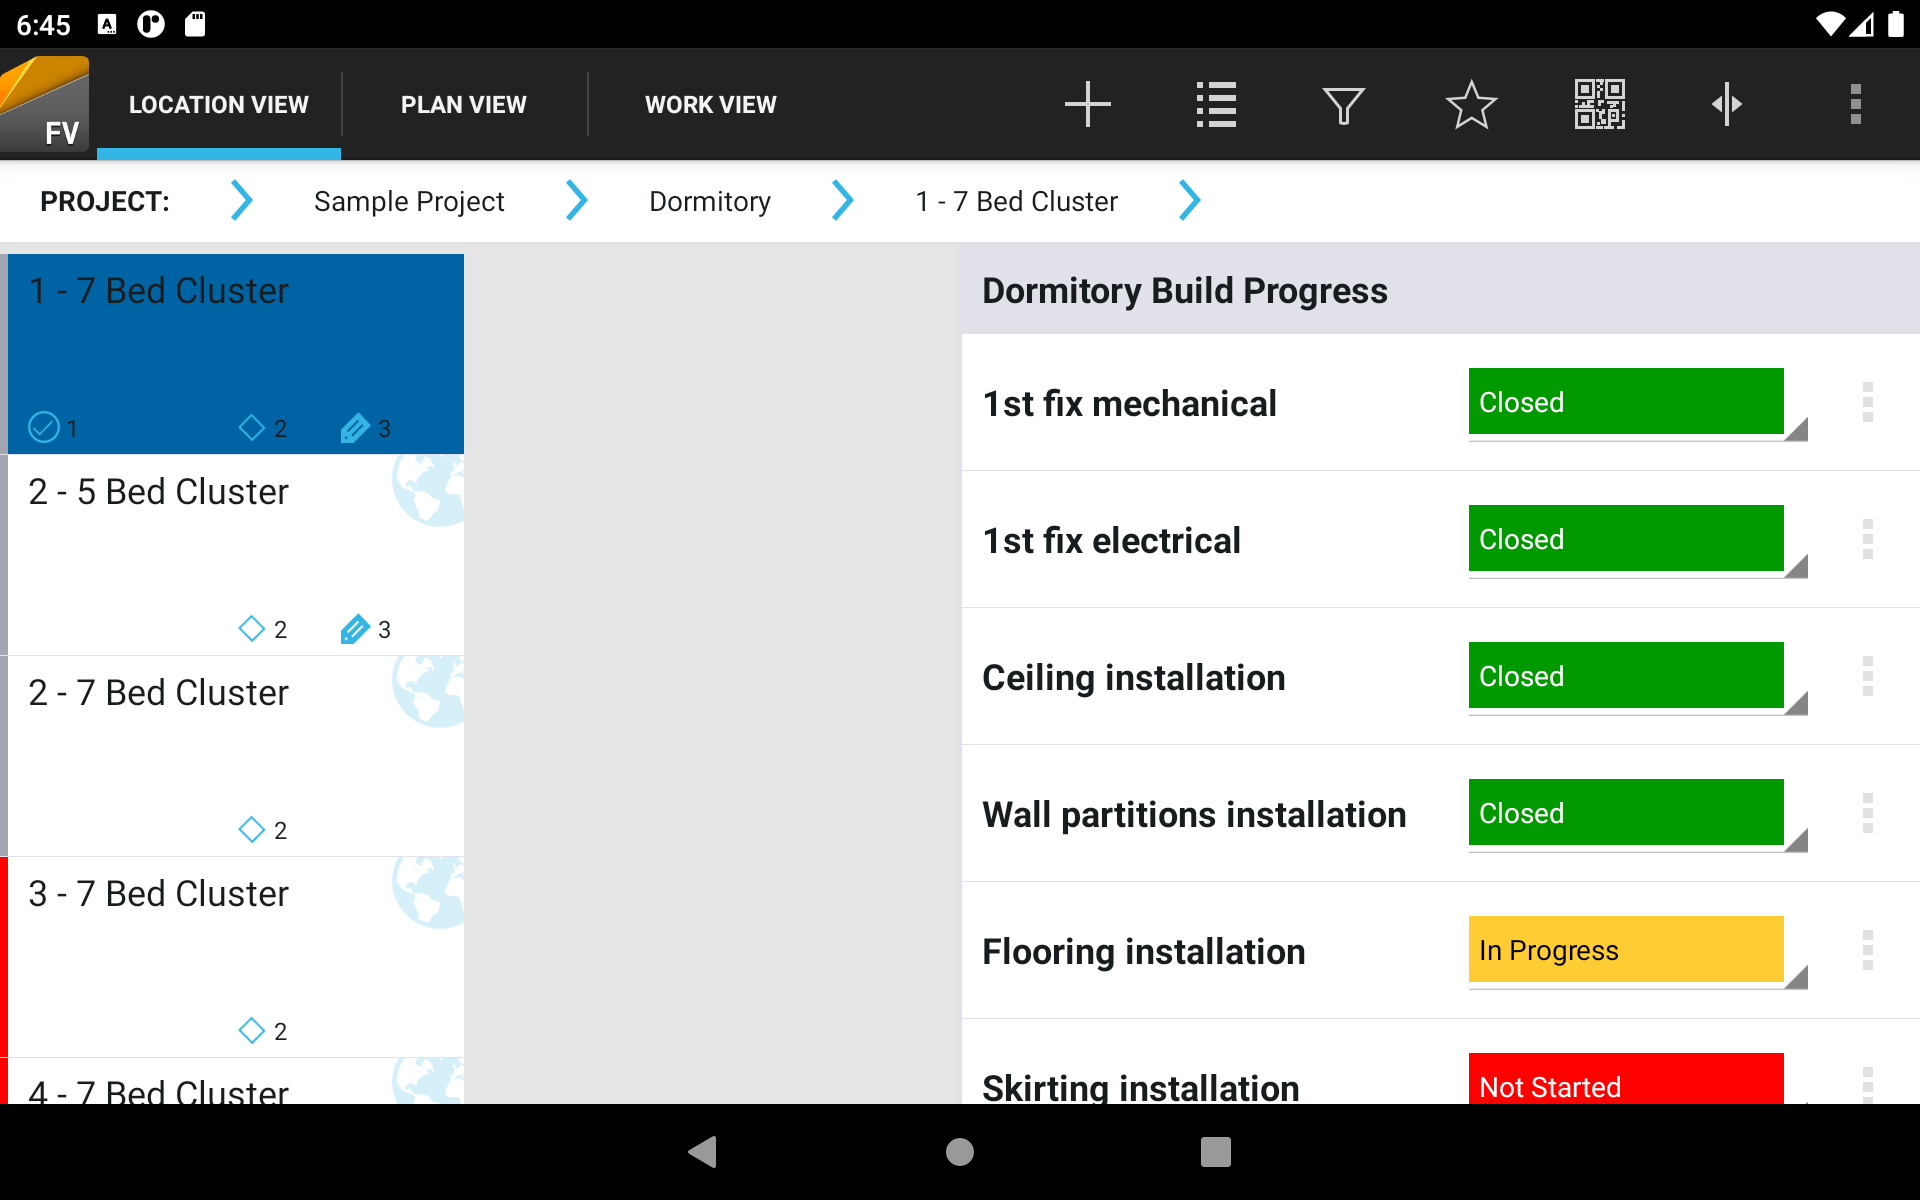Open status dropdown for 1st fix electrical
This screenshot has width=1920, height=1200.
click(x=1638, y=541)
